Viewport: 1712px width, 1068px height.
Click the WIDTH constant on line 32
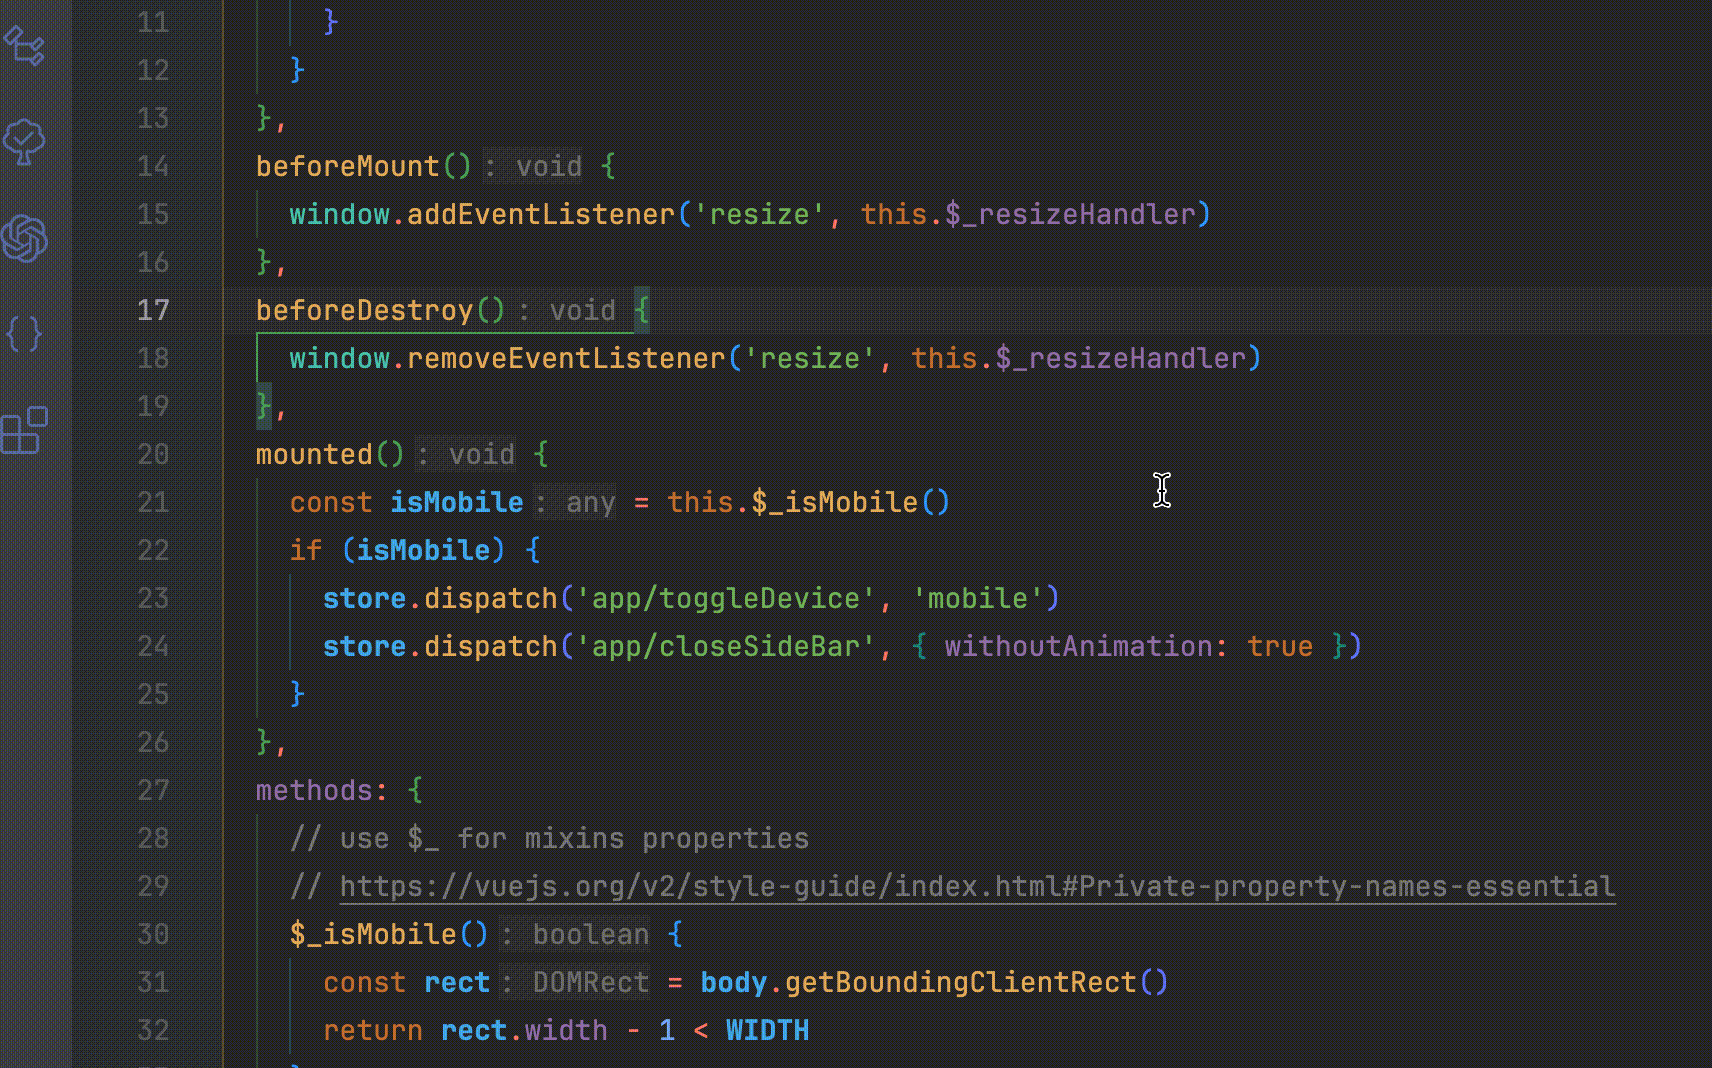click(768, 1030)
